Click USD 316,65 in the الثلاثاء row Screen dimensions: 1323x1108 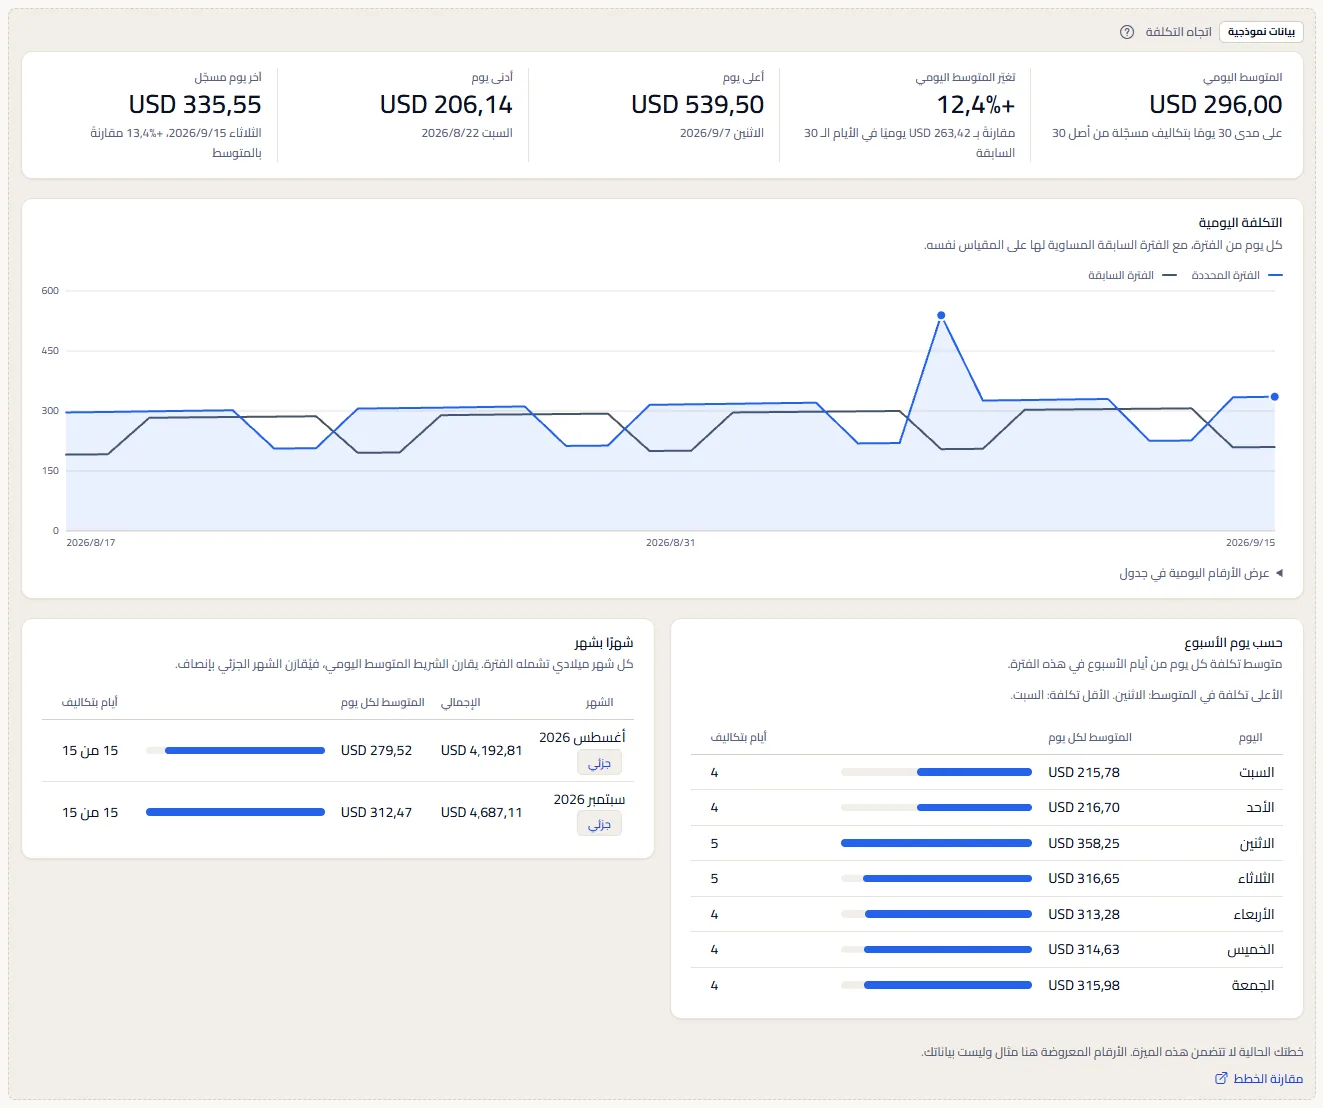(x=1084, y=878)
